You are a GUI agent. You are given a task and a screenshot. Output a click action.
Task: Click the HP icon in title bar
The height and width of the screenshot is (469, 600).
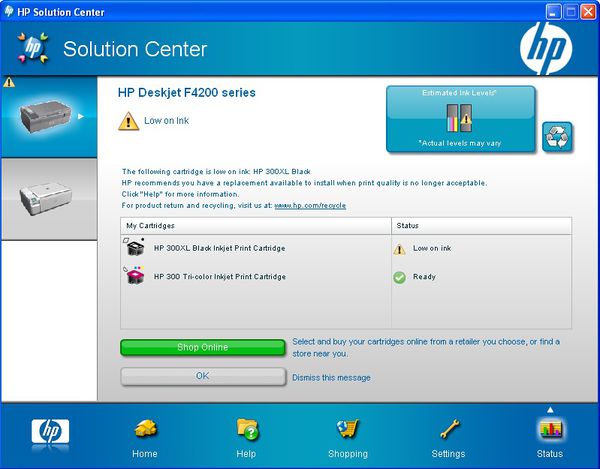point(8,11)
